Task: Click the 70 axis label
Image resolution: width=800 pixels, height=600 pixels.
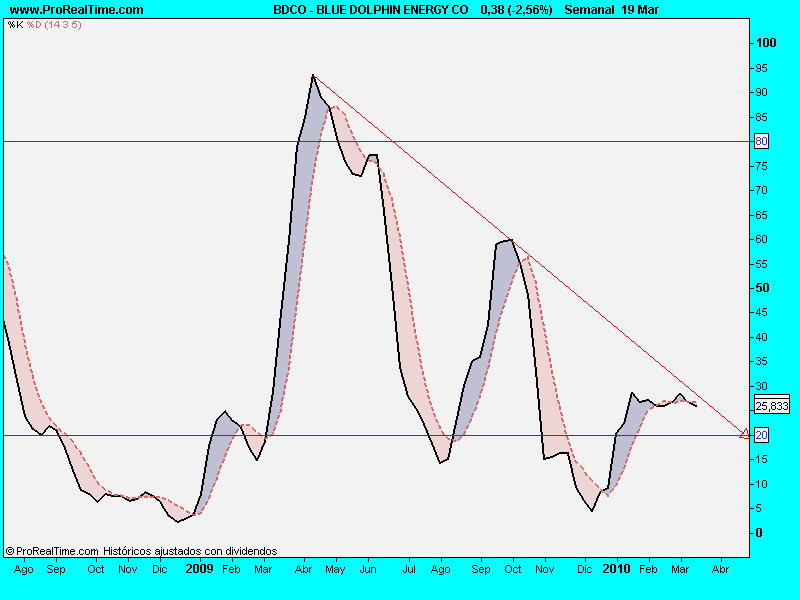Action: pyautogui.click(x=761, y=190)
